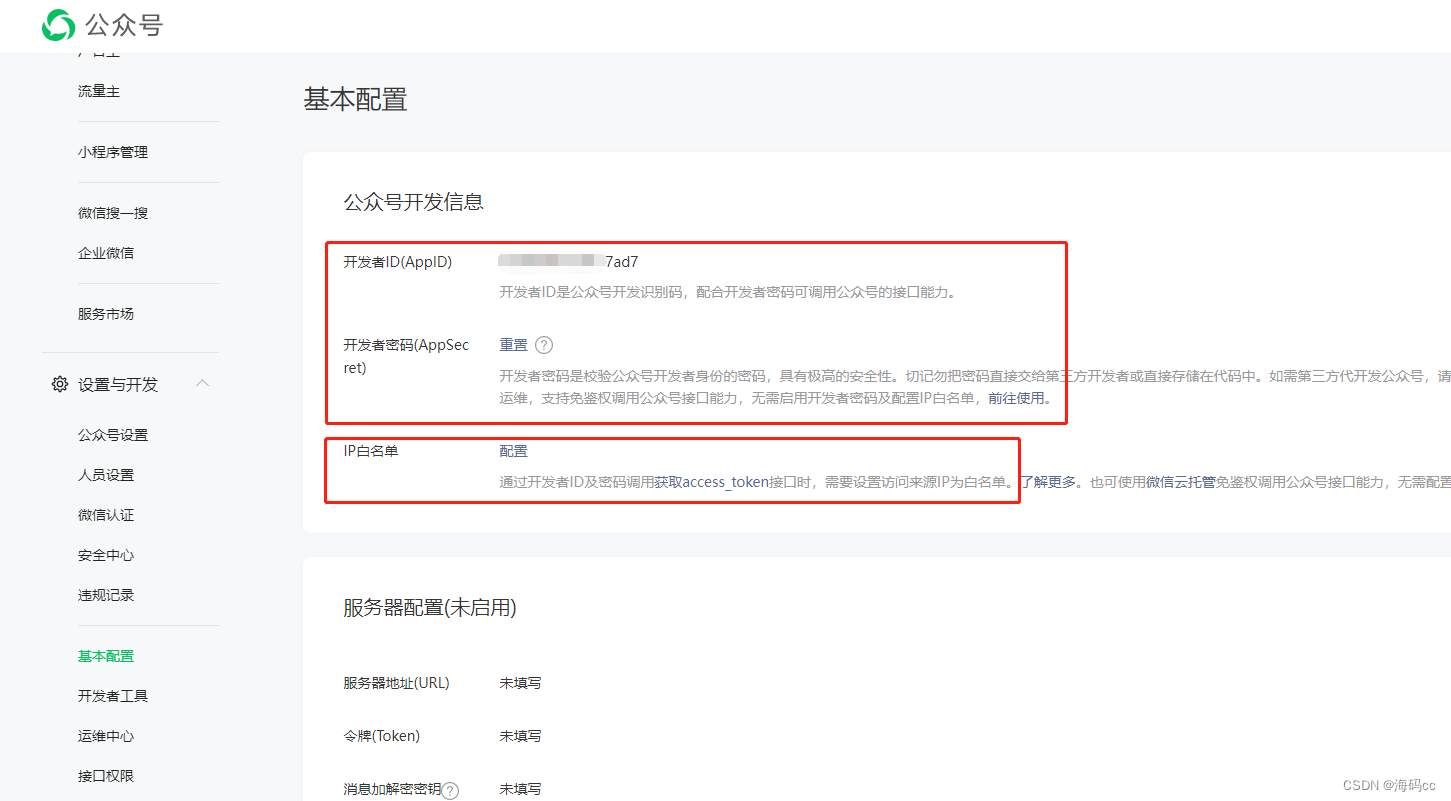Click the 令牌(Token) label

pos(382,736)
